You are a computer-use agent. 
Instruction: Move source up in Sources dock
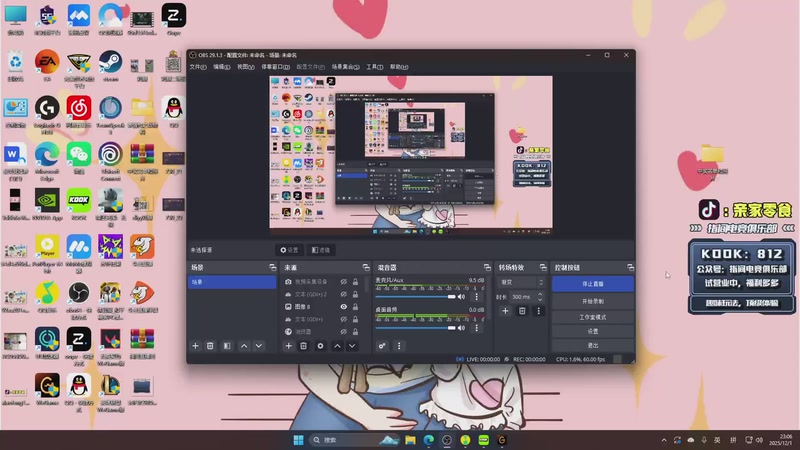(337, 346)
